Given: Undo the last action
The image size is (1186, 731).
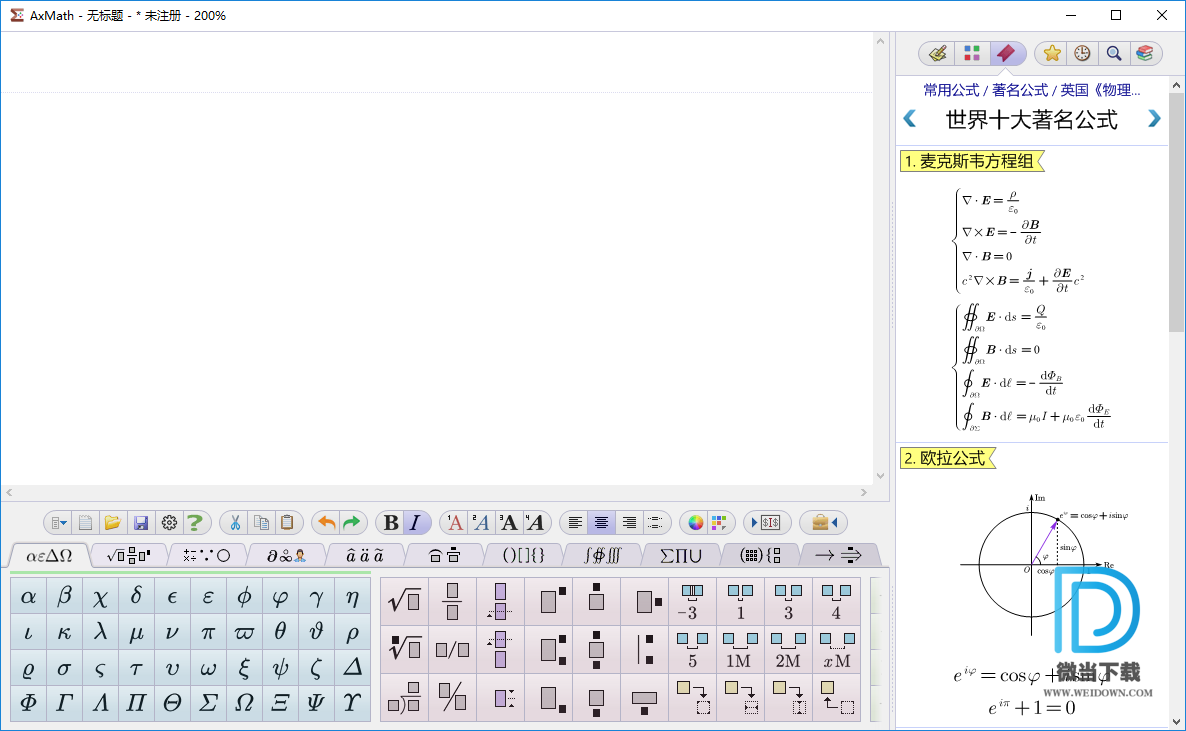Looking at the screenshot, I should point(327,523).
